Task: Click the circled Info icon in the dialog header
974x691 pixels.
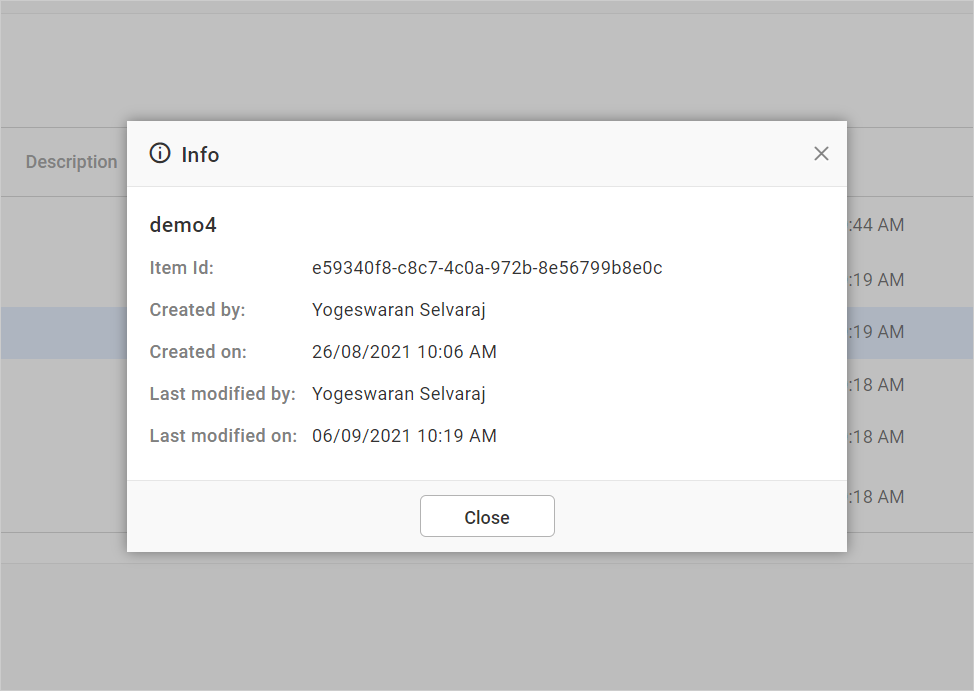Action: [160, 154]
